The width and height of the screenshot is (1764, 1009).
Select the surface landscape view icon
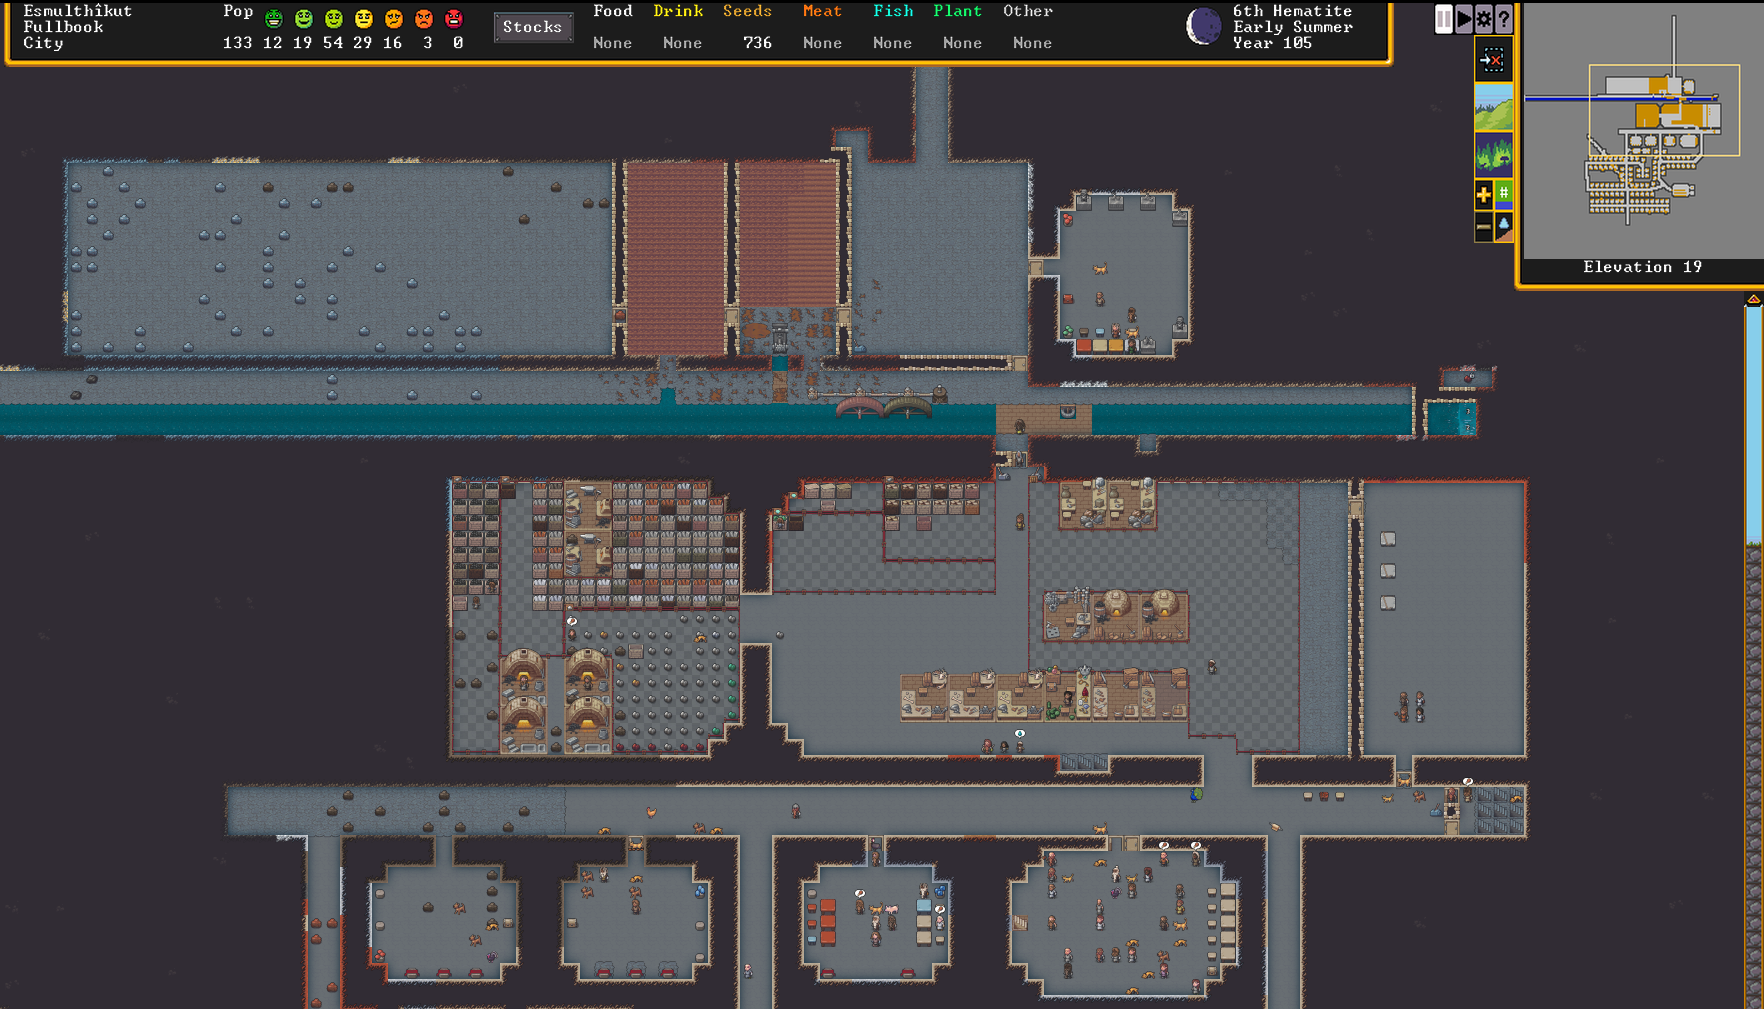(x=1493, y=107)
